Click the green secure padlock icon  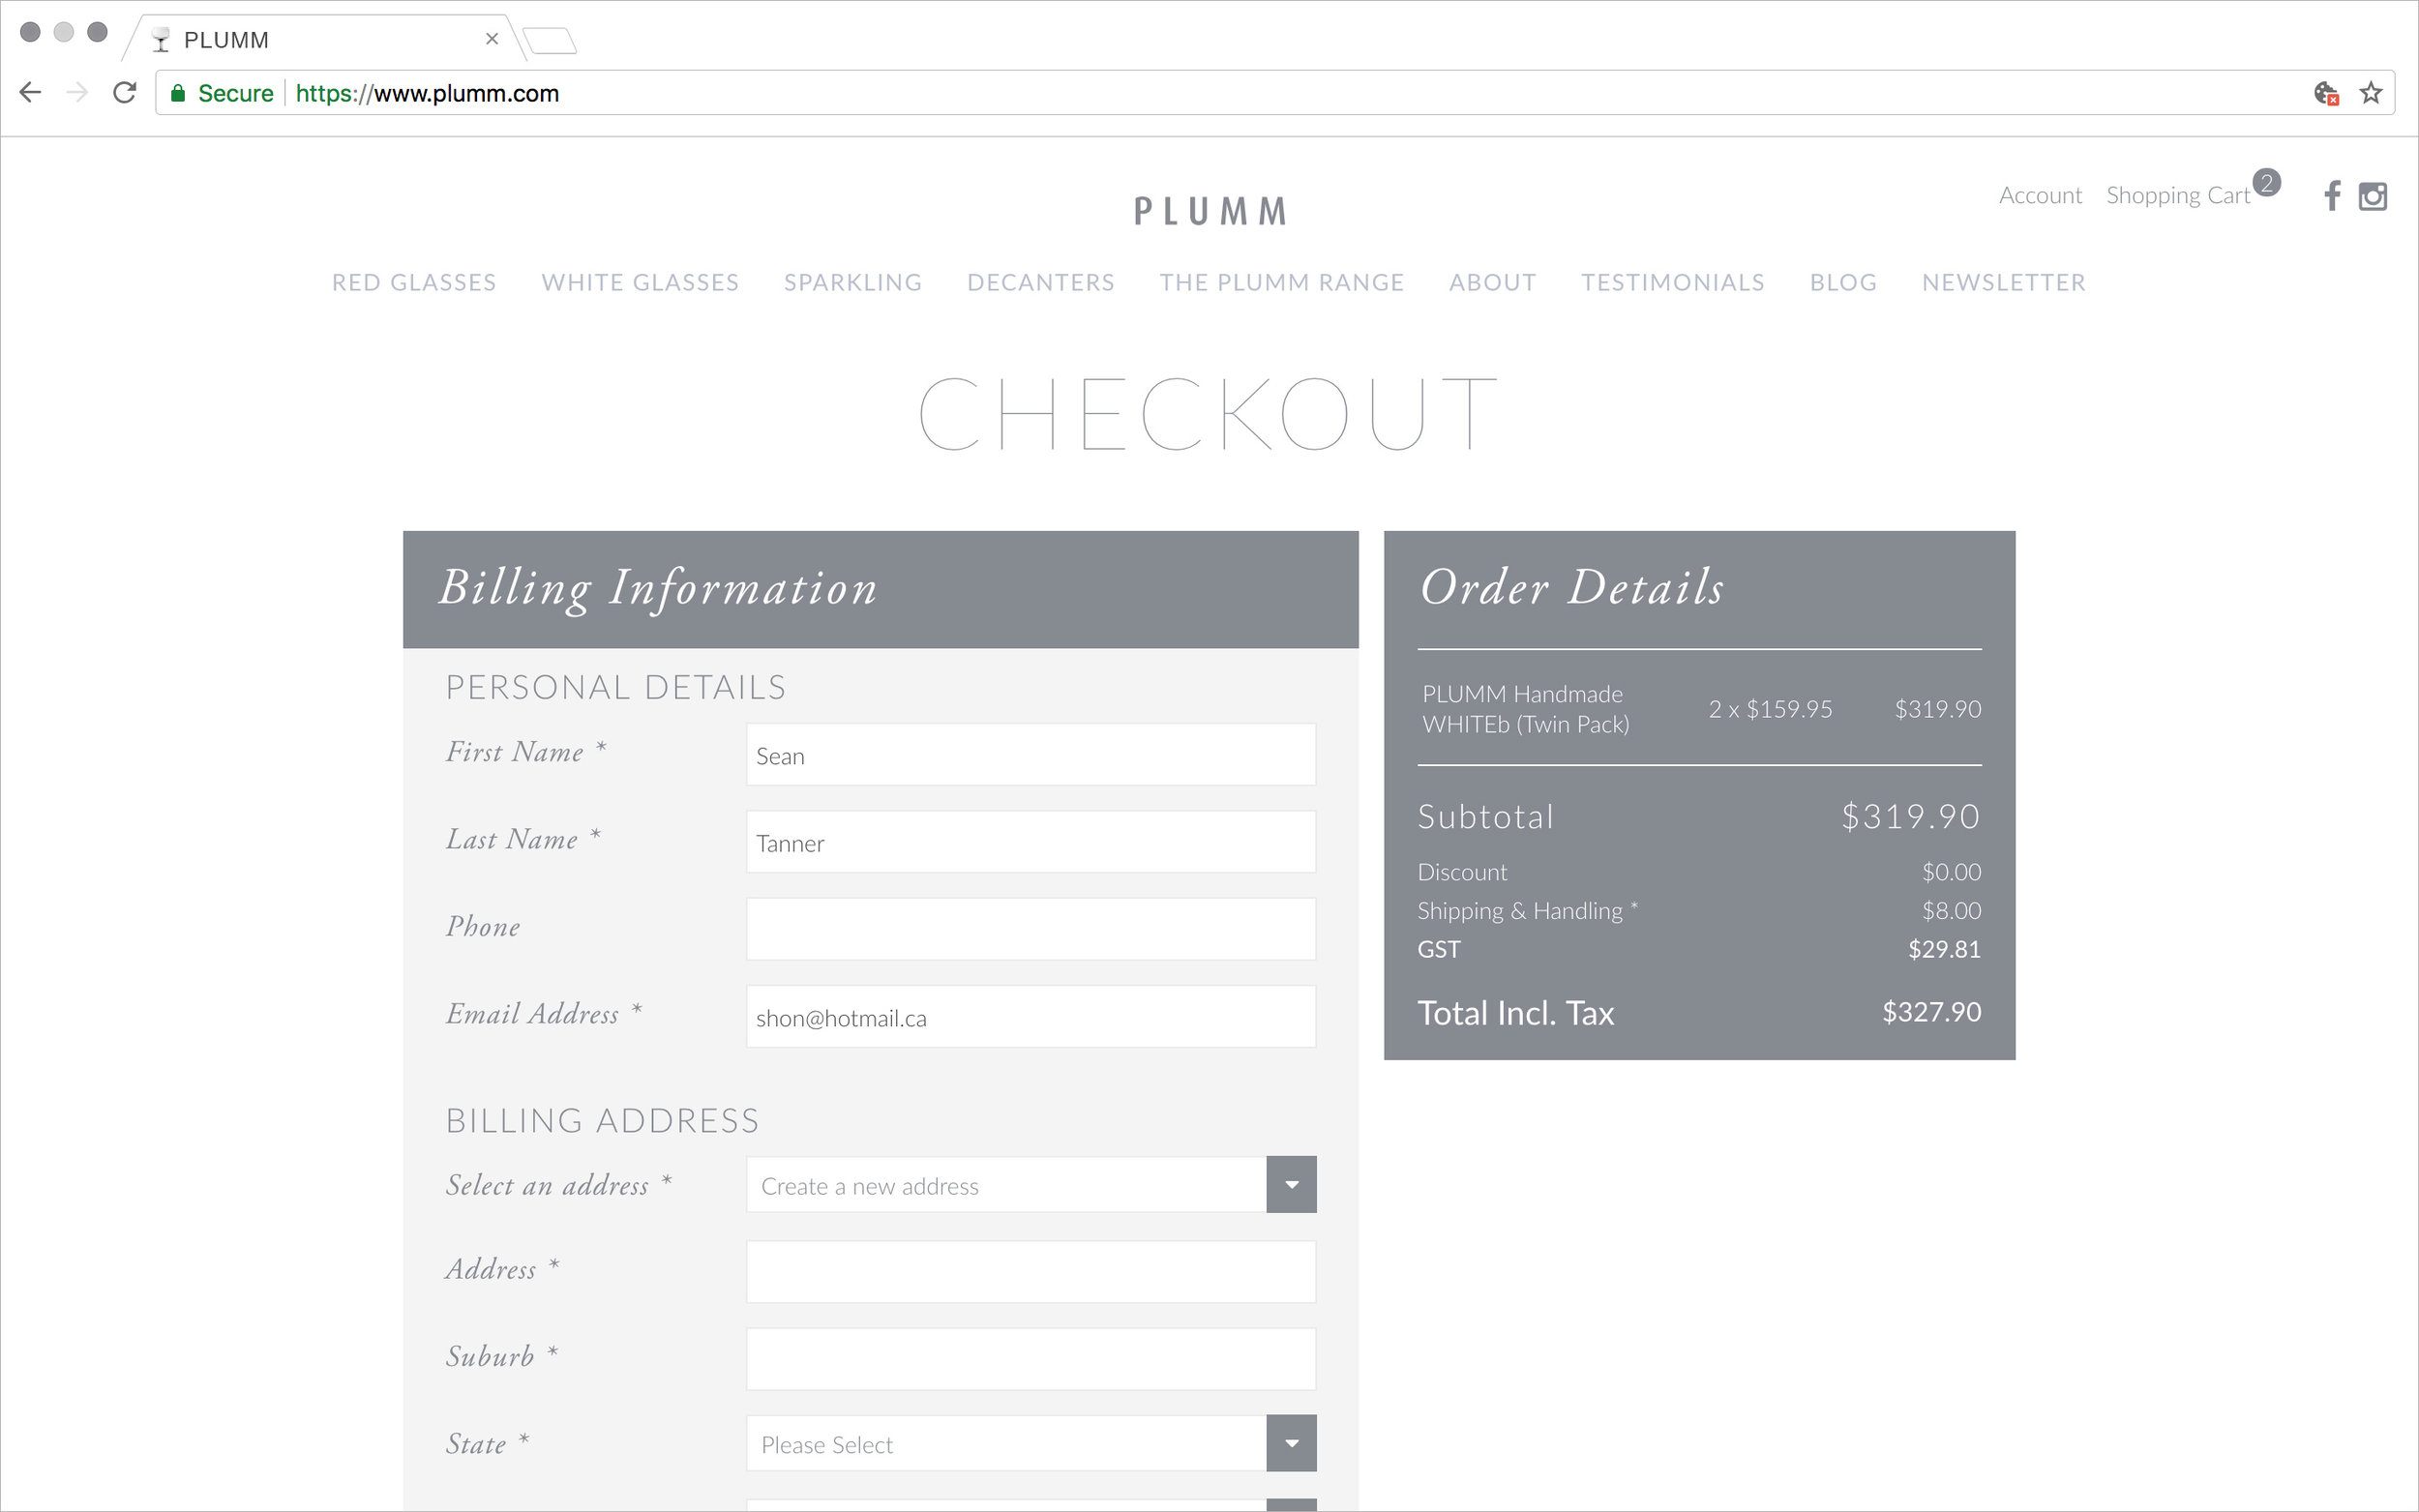[x=178, y=93]
